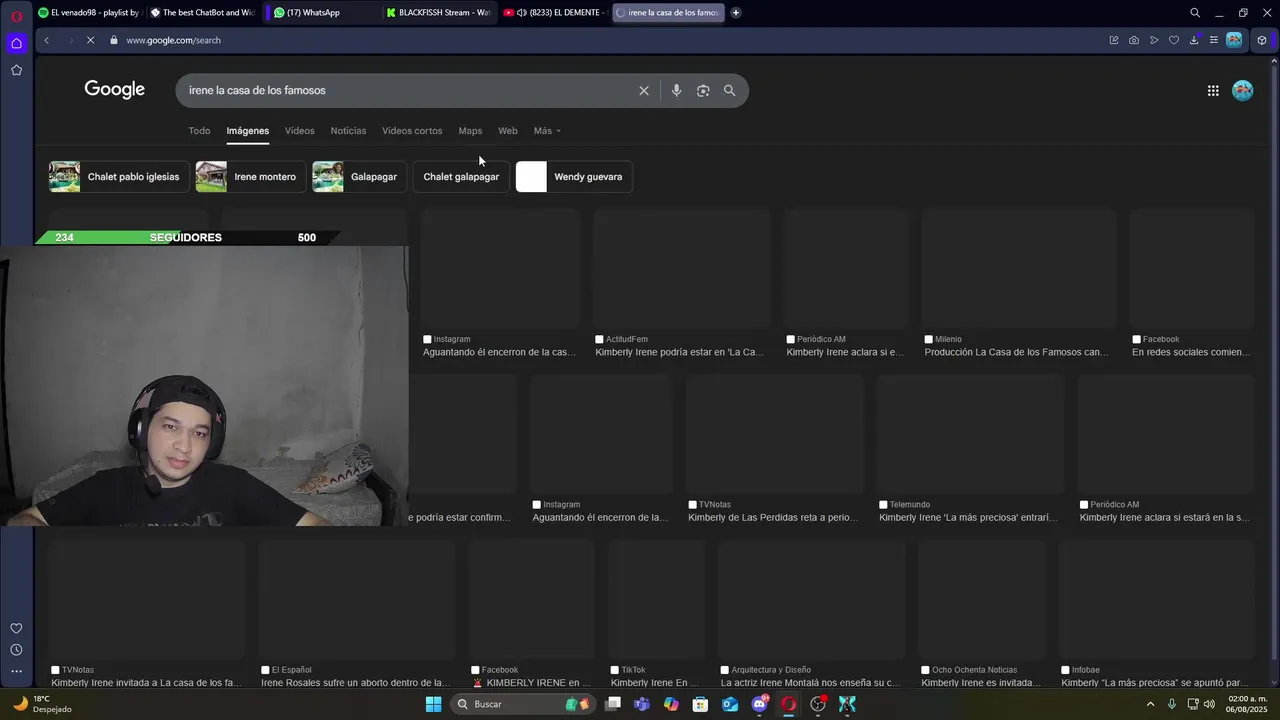Select the Noticias search filter
The width and height of the screenshot is (1280, 720).
348,131
